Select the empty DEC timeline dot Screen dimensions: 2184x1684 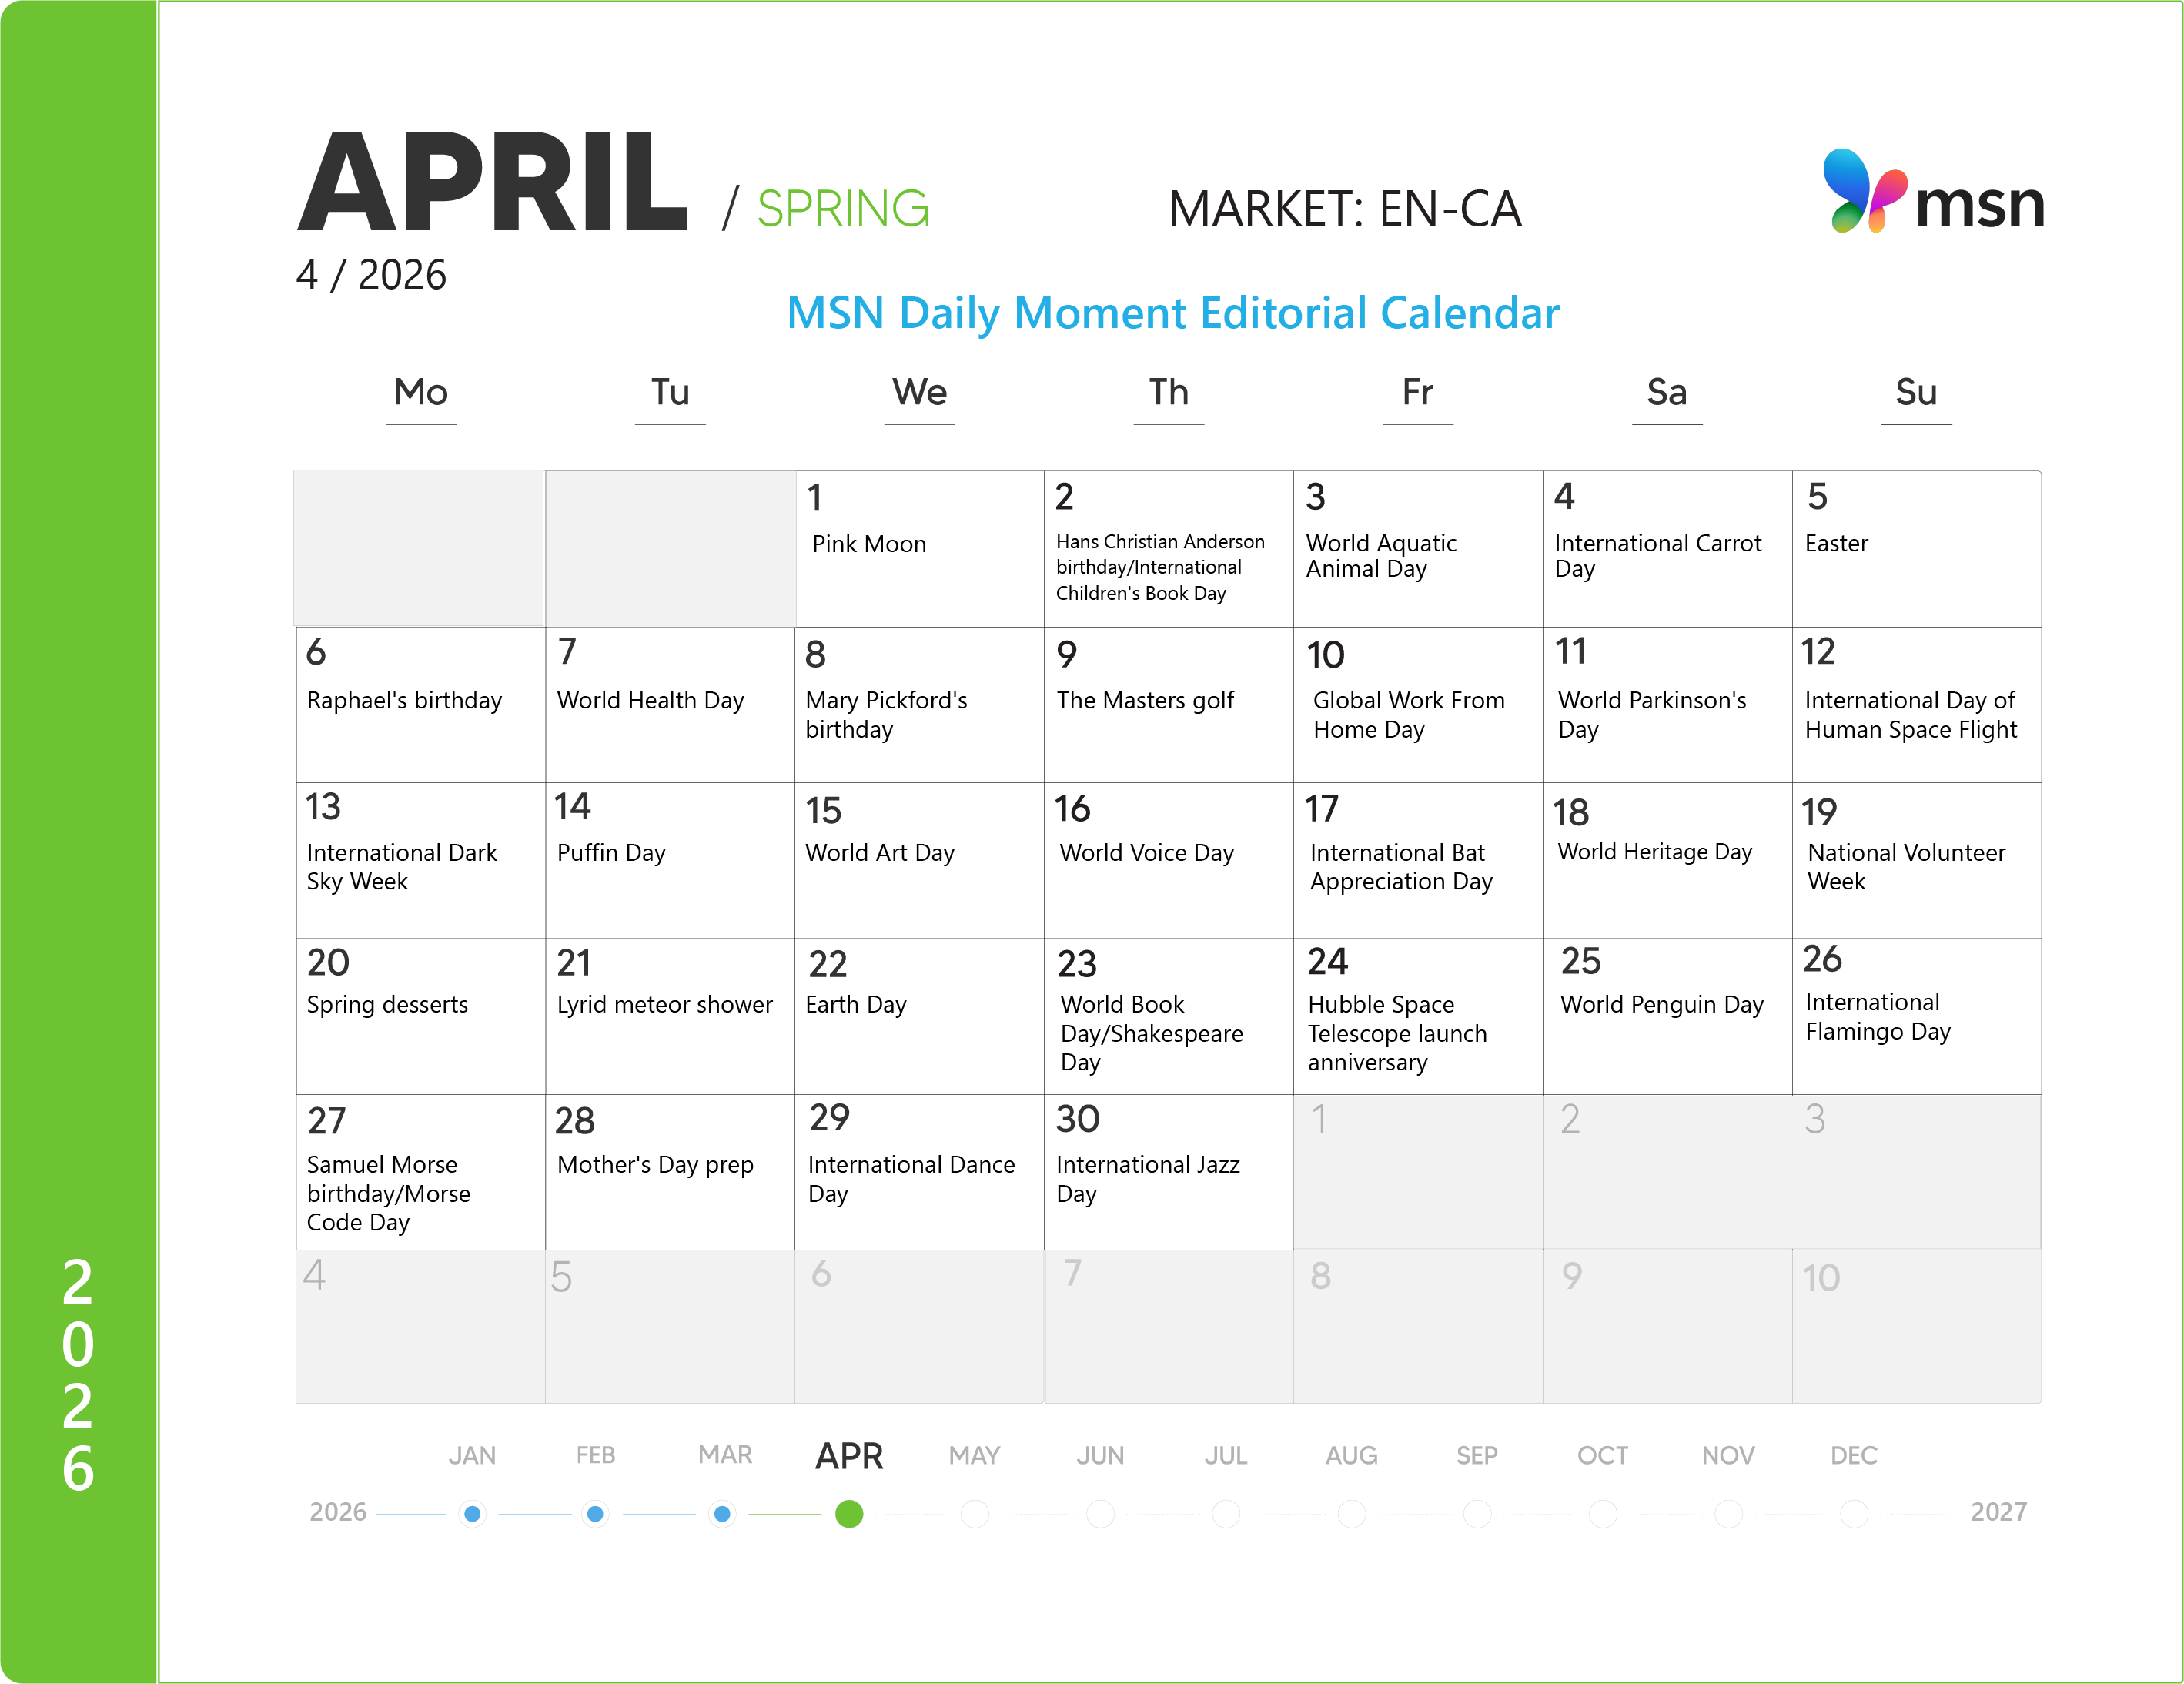tap(1854, 1514)
